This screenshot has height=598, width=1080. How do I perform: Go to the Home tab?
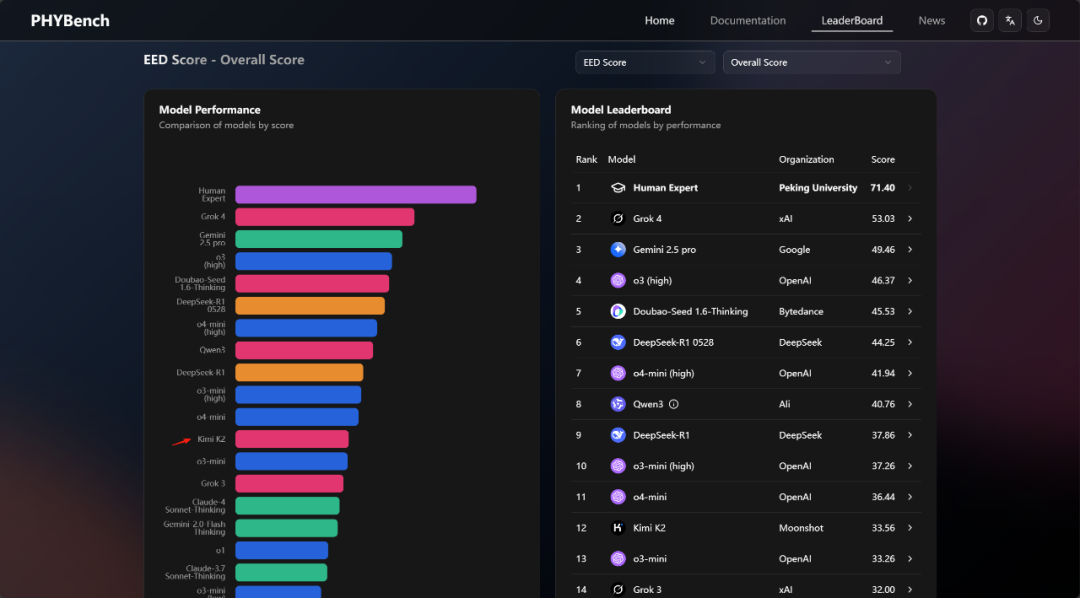[659, 21]
